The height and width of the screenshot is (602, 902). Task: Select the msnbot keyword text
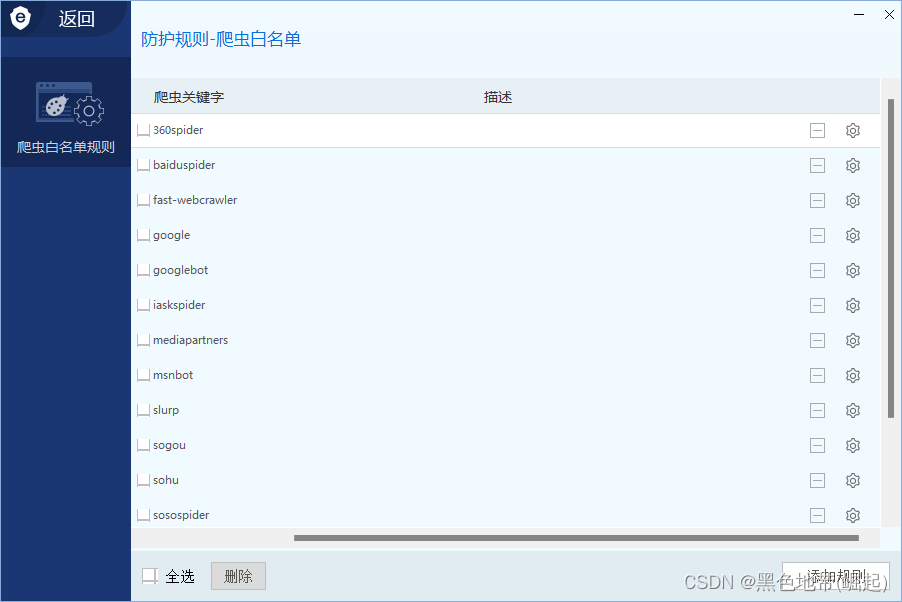[173, 375]
